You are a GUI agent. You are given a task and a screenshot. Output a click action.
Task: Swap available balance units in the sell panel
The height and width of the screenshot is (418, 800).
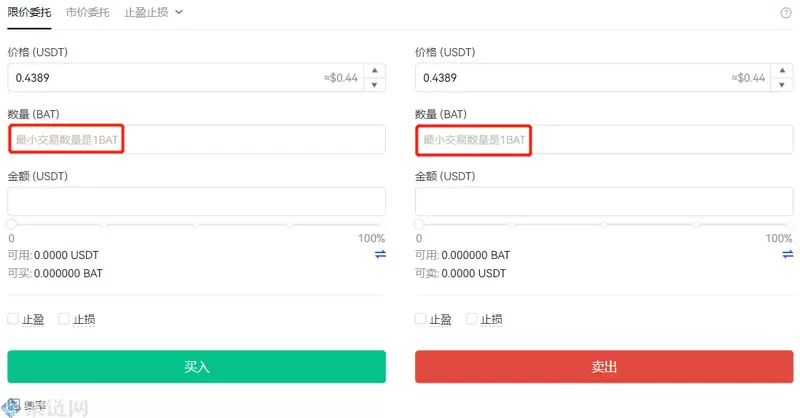[x=788, y=254]
